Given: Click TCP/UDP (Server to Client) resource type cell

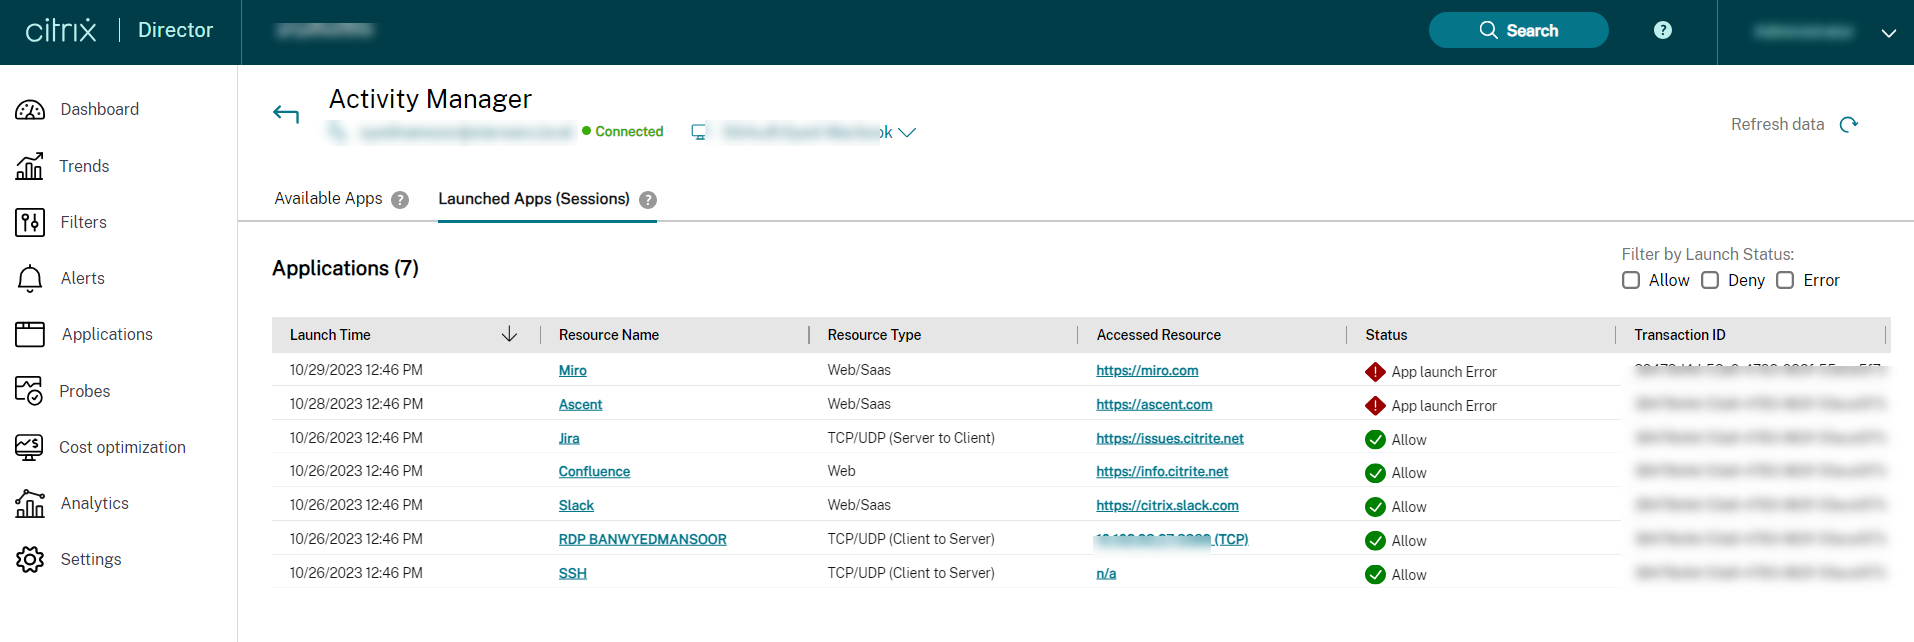Looking at the screenshot, I should pos(911,438).
